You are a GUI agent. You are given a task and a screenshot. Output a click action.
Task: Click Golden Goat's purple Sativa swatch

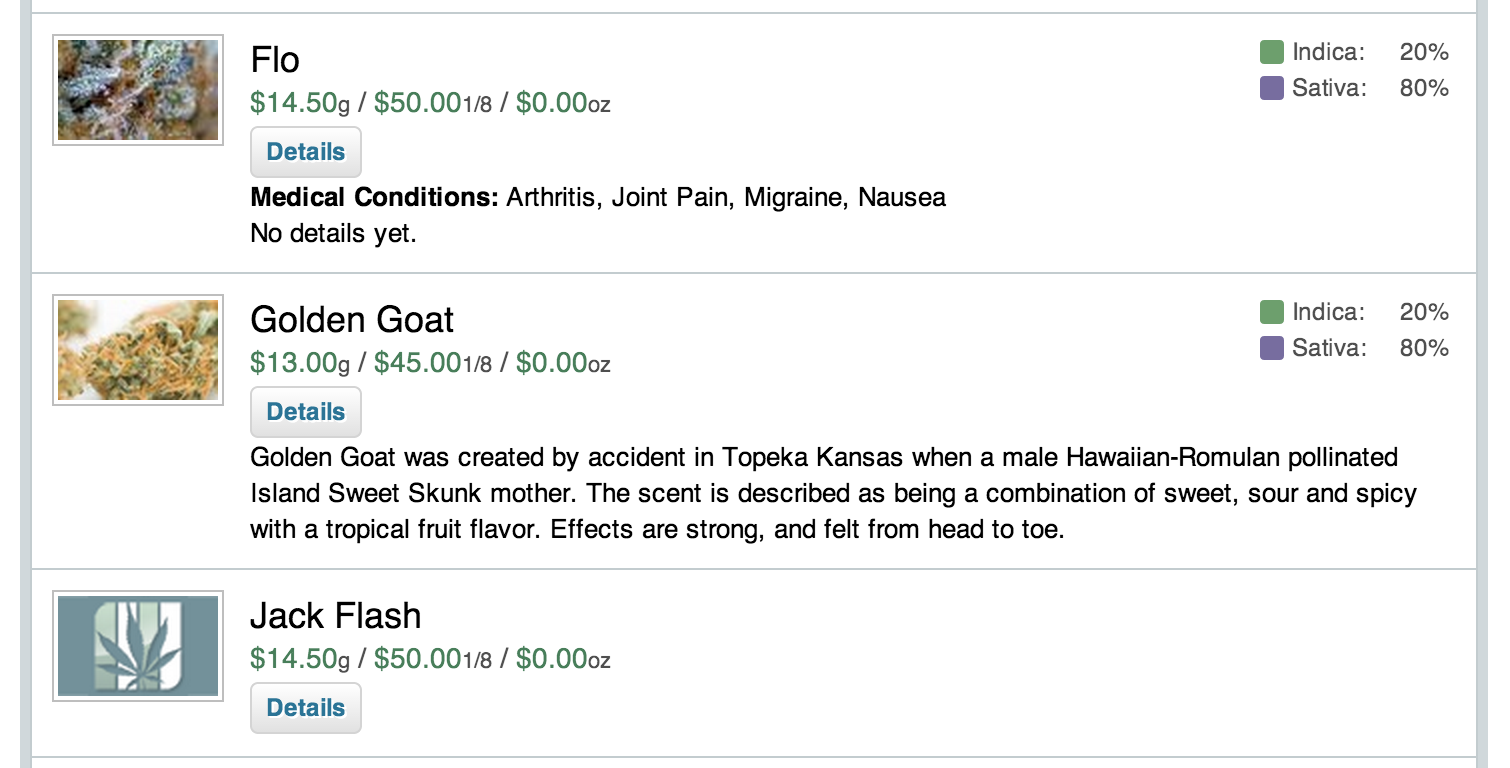1271,348
